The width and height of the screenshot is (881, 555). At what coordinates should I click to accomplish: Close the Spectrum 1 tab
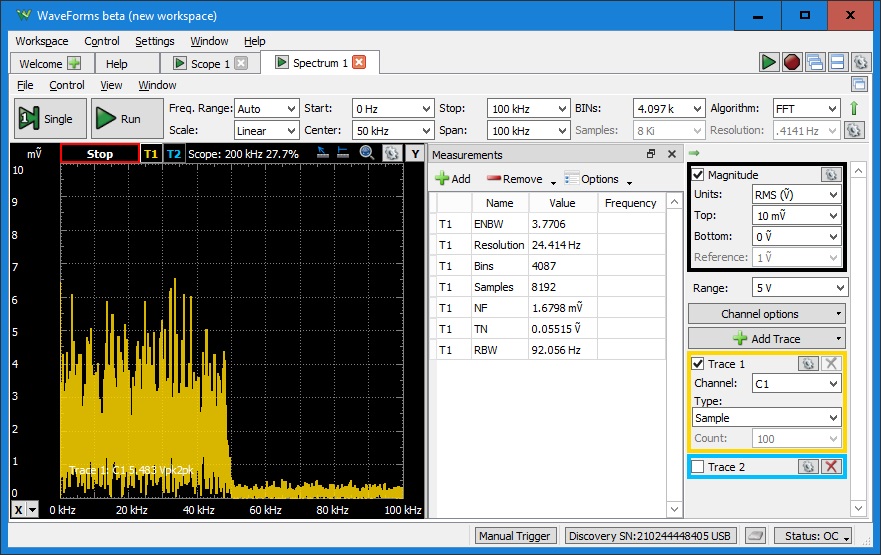pyautogui.click(x=359, y=63)
